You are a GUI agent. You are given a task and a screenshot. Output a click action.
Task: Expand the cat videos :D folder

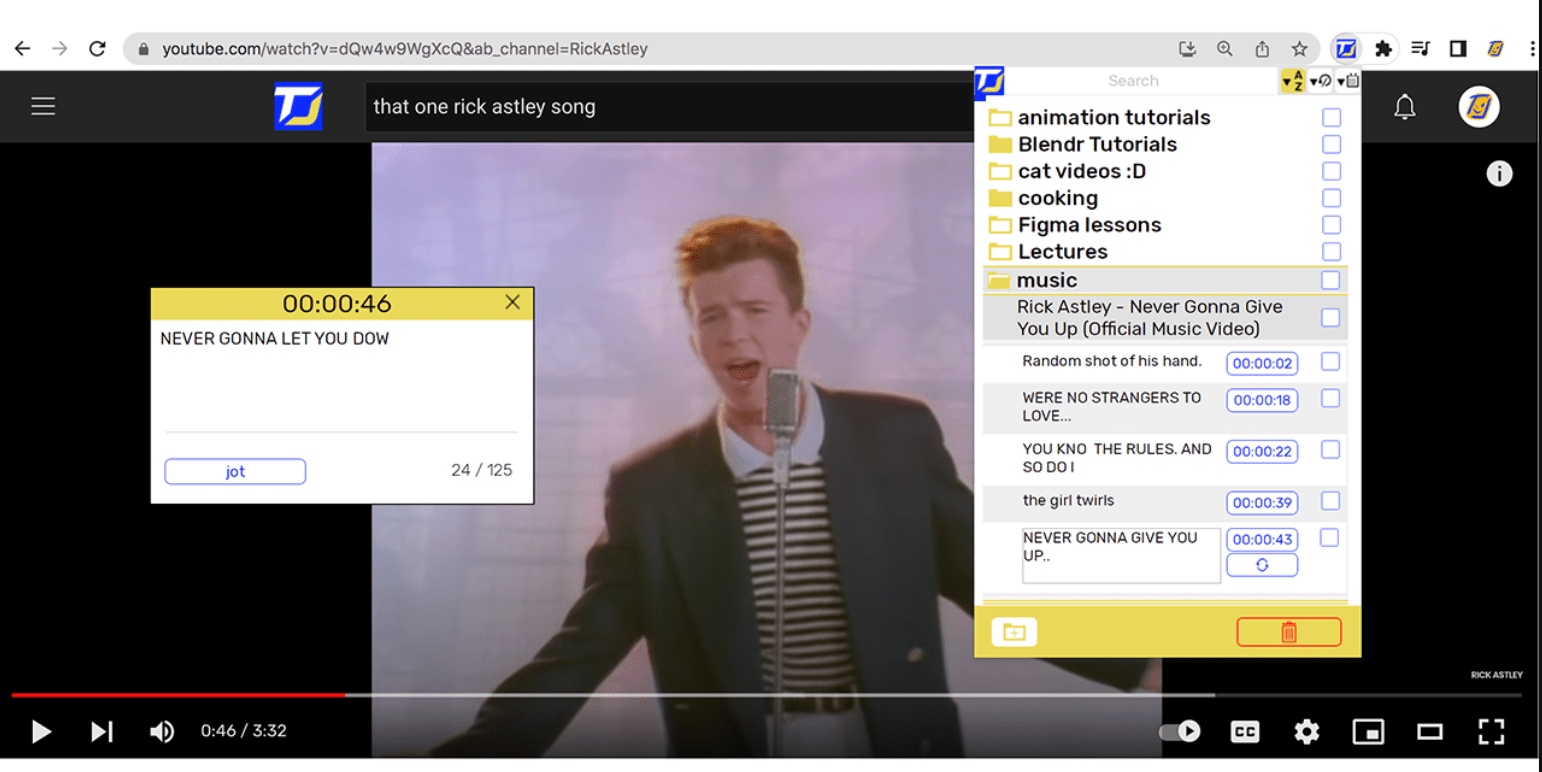coord(1000,171)
